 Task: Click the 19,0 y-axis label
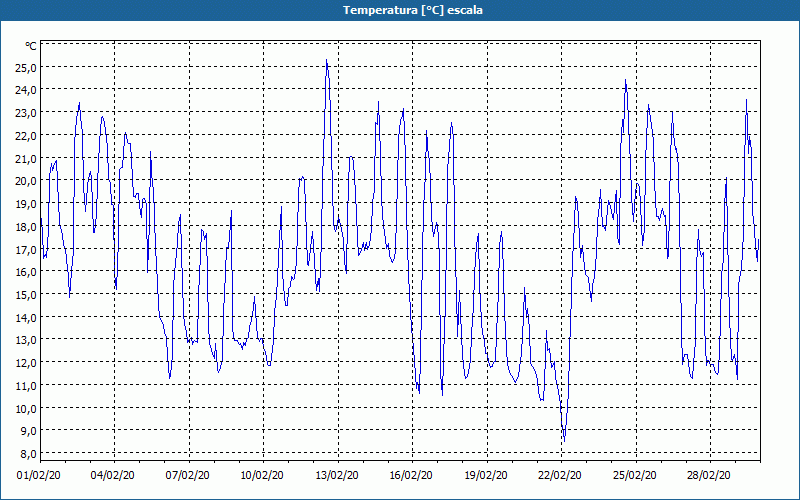tap(25, 204)
